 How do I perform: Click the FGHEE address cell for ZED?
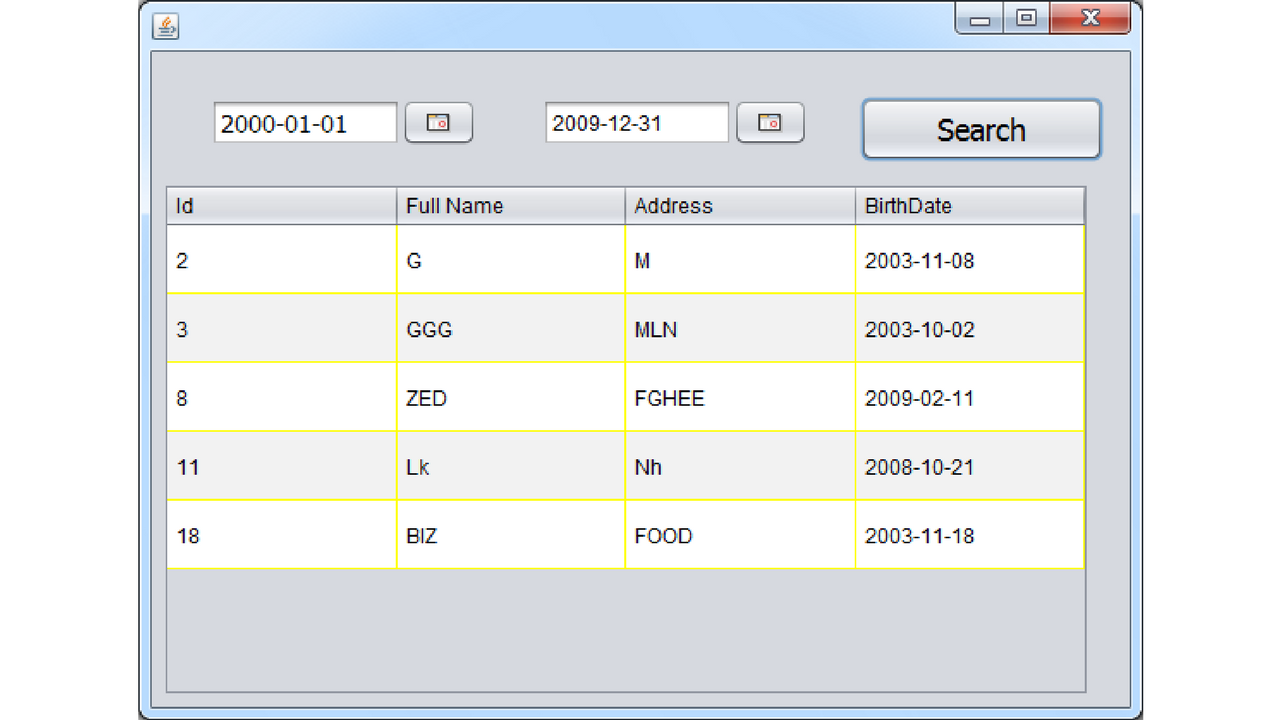(x=740, y=396)
